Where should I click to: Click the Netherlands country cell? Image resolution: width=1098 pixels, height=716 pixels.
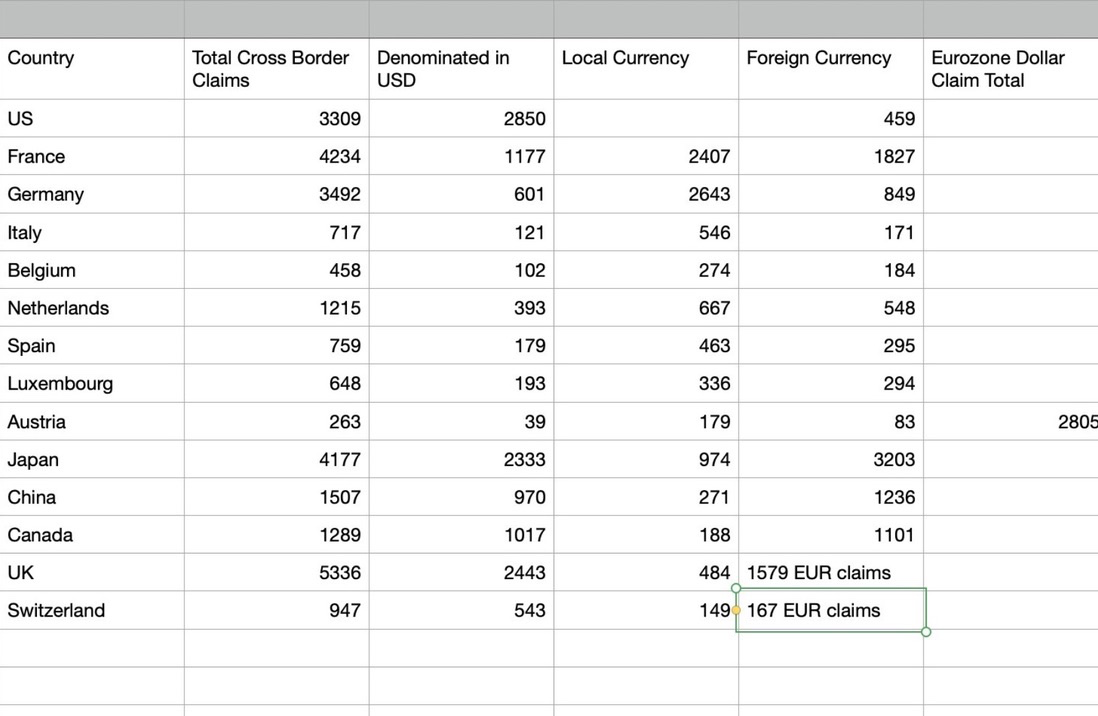92,308
